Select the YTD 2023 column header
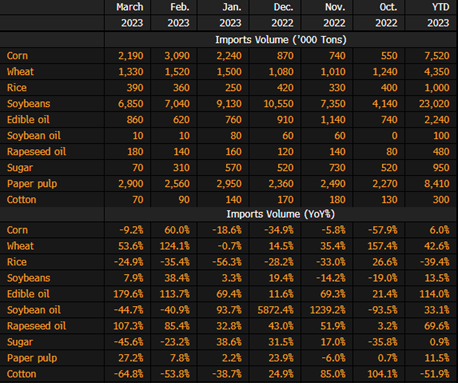459x384 pixels. (x=438, y=15)
